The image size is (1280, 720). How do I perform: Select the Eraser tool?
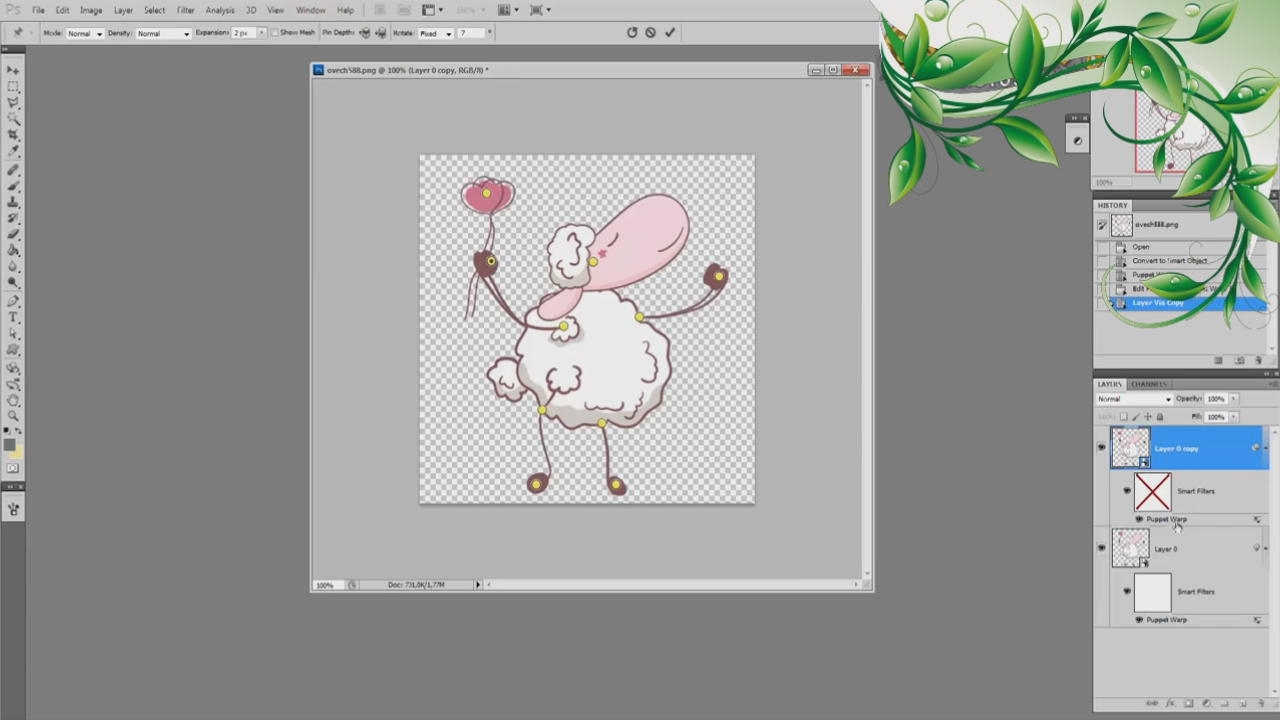13,234
